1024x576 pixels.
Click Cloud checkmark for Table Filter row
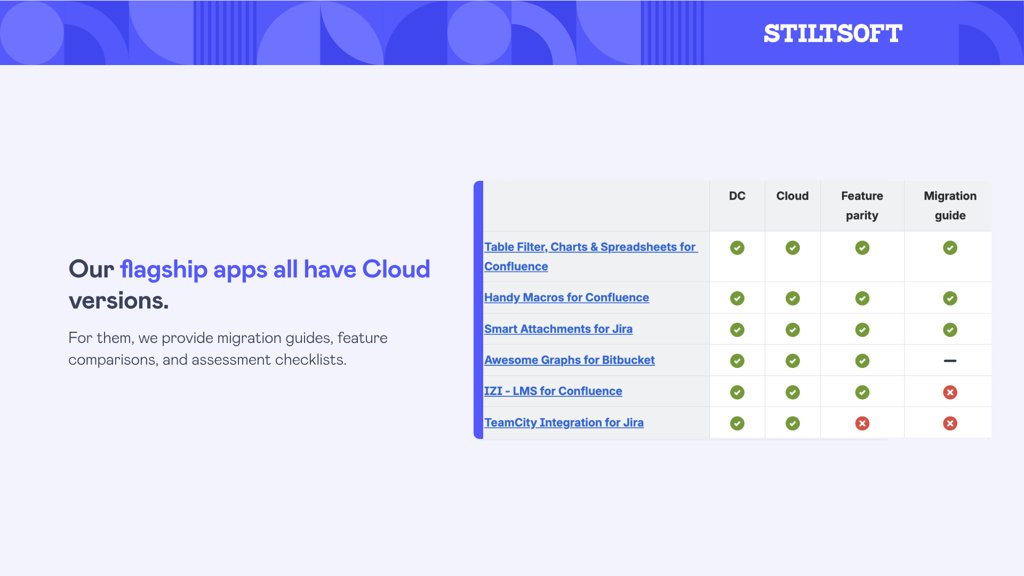pyautogui.click(x=792, y=248)
